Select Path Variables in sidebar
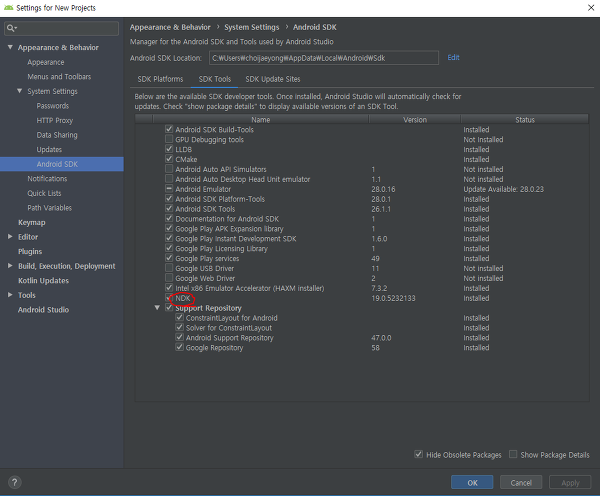 coord(49,207)
